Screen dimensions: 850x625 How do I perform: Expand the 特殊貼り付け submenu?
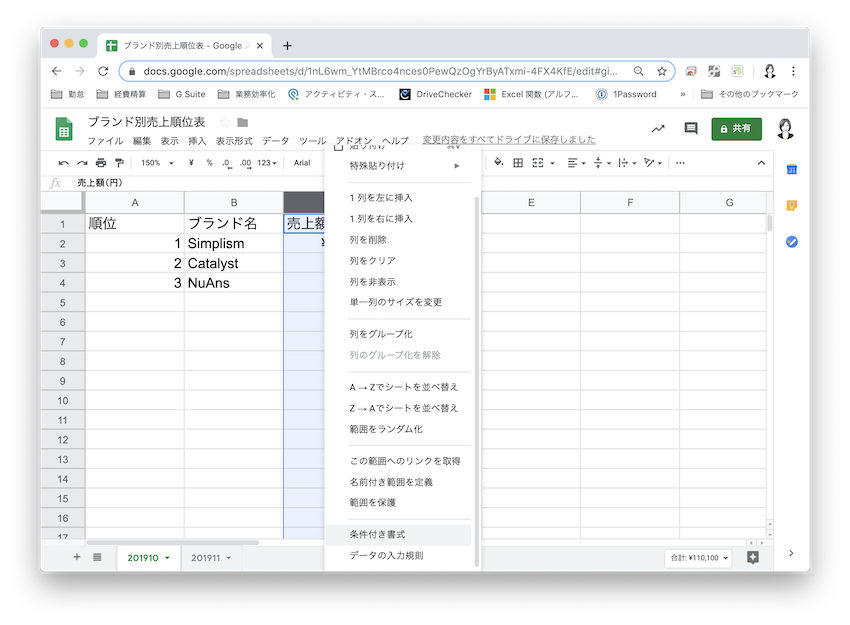pos(400,165)
